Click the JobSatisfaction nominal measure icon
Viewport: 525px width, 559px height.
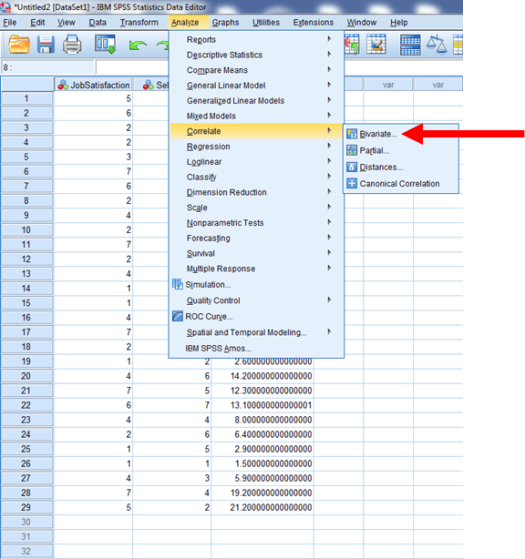pos(63,85)
